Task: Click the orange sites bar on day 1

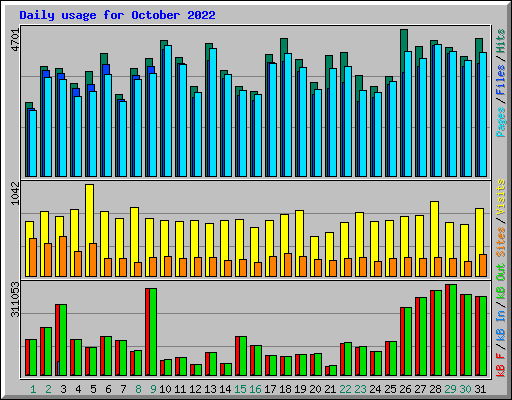Action: [x=33, y=257]
